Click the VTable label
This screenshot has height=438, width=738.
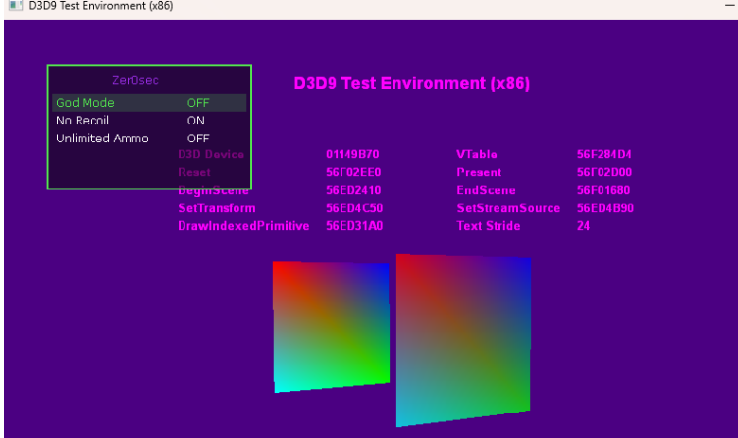point(477,155)
